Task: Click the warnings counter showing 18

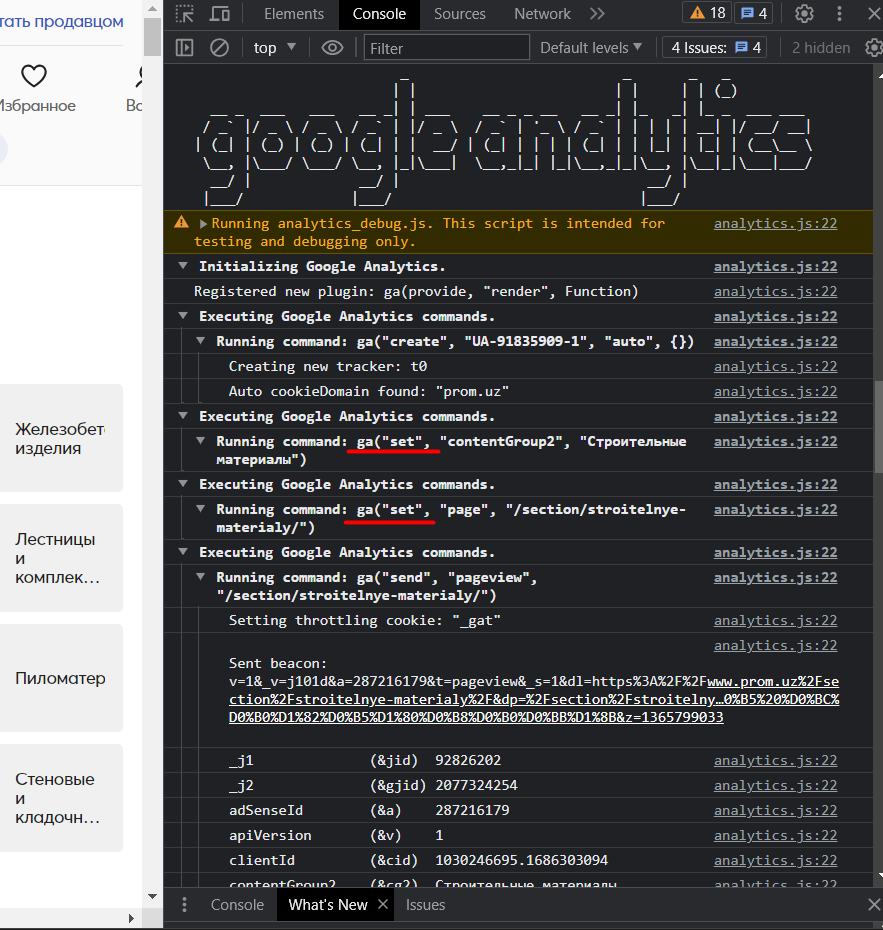Action: [x=707, y=13]
